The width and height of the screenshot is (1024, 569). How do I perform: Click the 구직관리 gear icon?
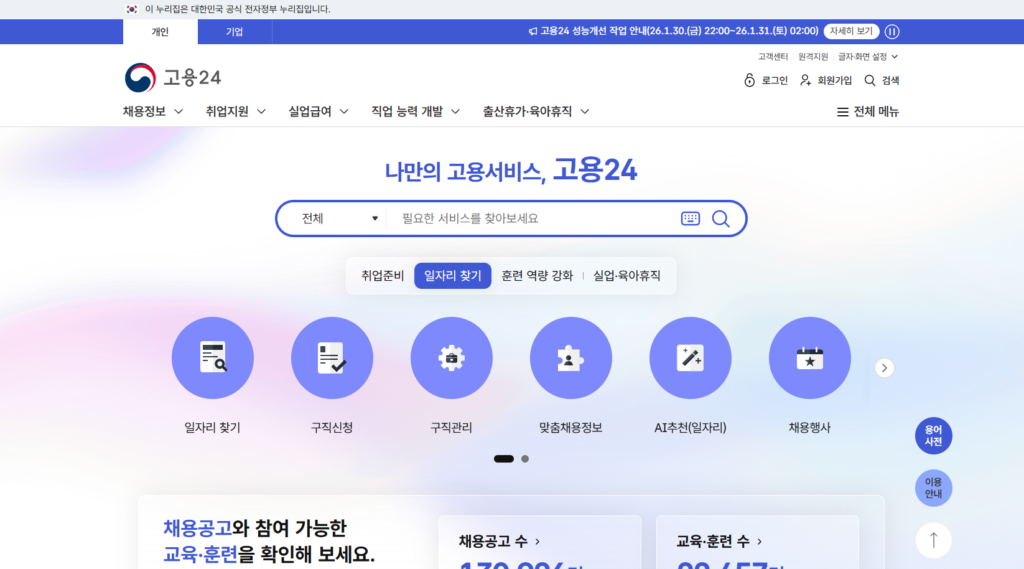tap(451, 358)
